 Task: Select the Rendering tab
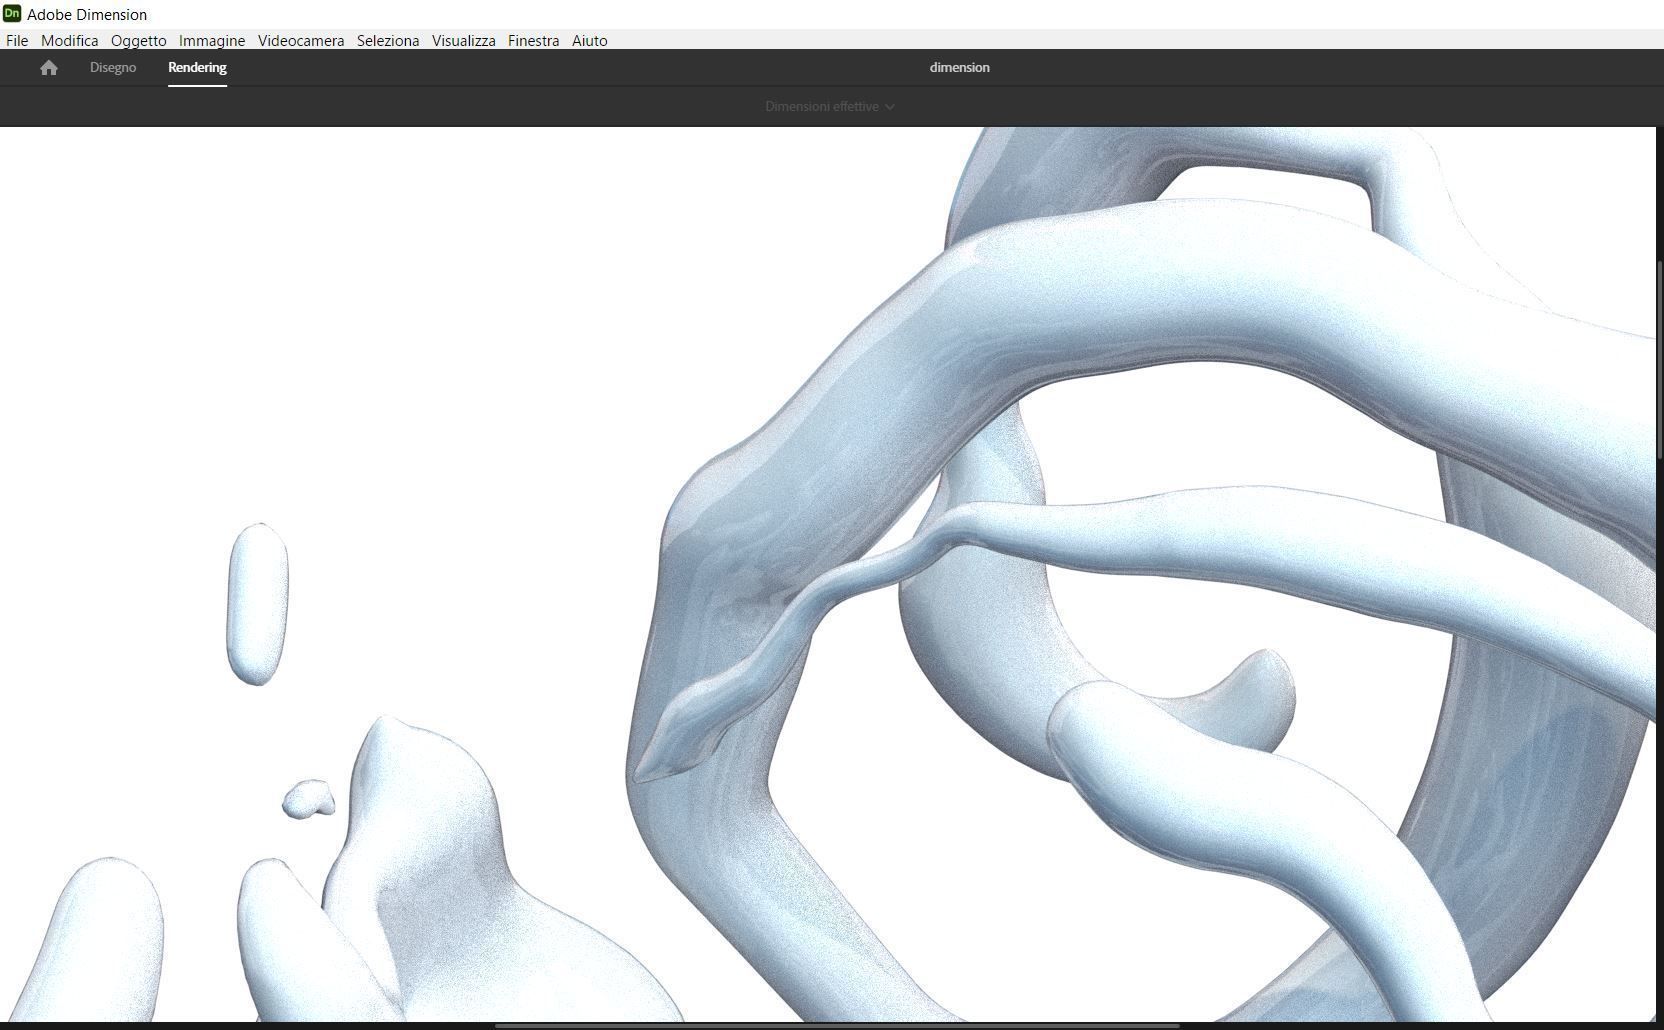[196, 67]
